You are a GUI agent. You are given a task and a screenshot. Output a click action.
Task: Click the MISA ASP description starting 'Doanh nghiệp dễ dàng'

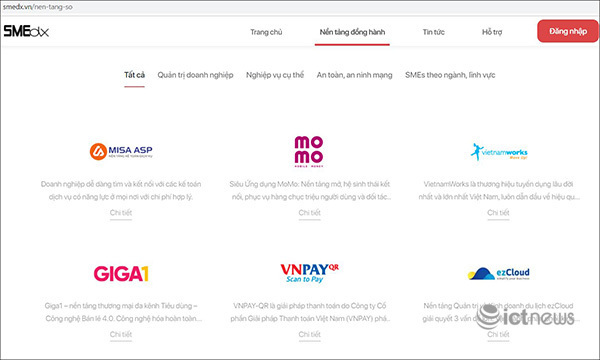pyautogui.click(x=121, y=191)
